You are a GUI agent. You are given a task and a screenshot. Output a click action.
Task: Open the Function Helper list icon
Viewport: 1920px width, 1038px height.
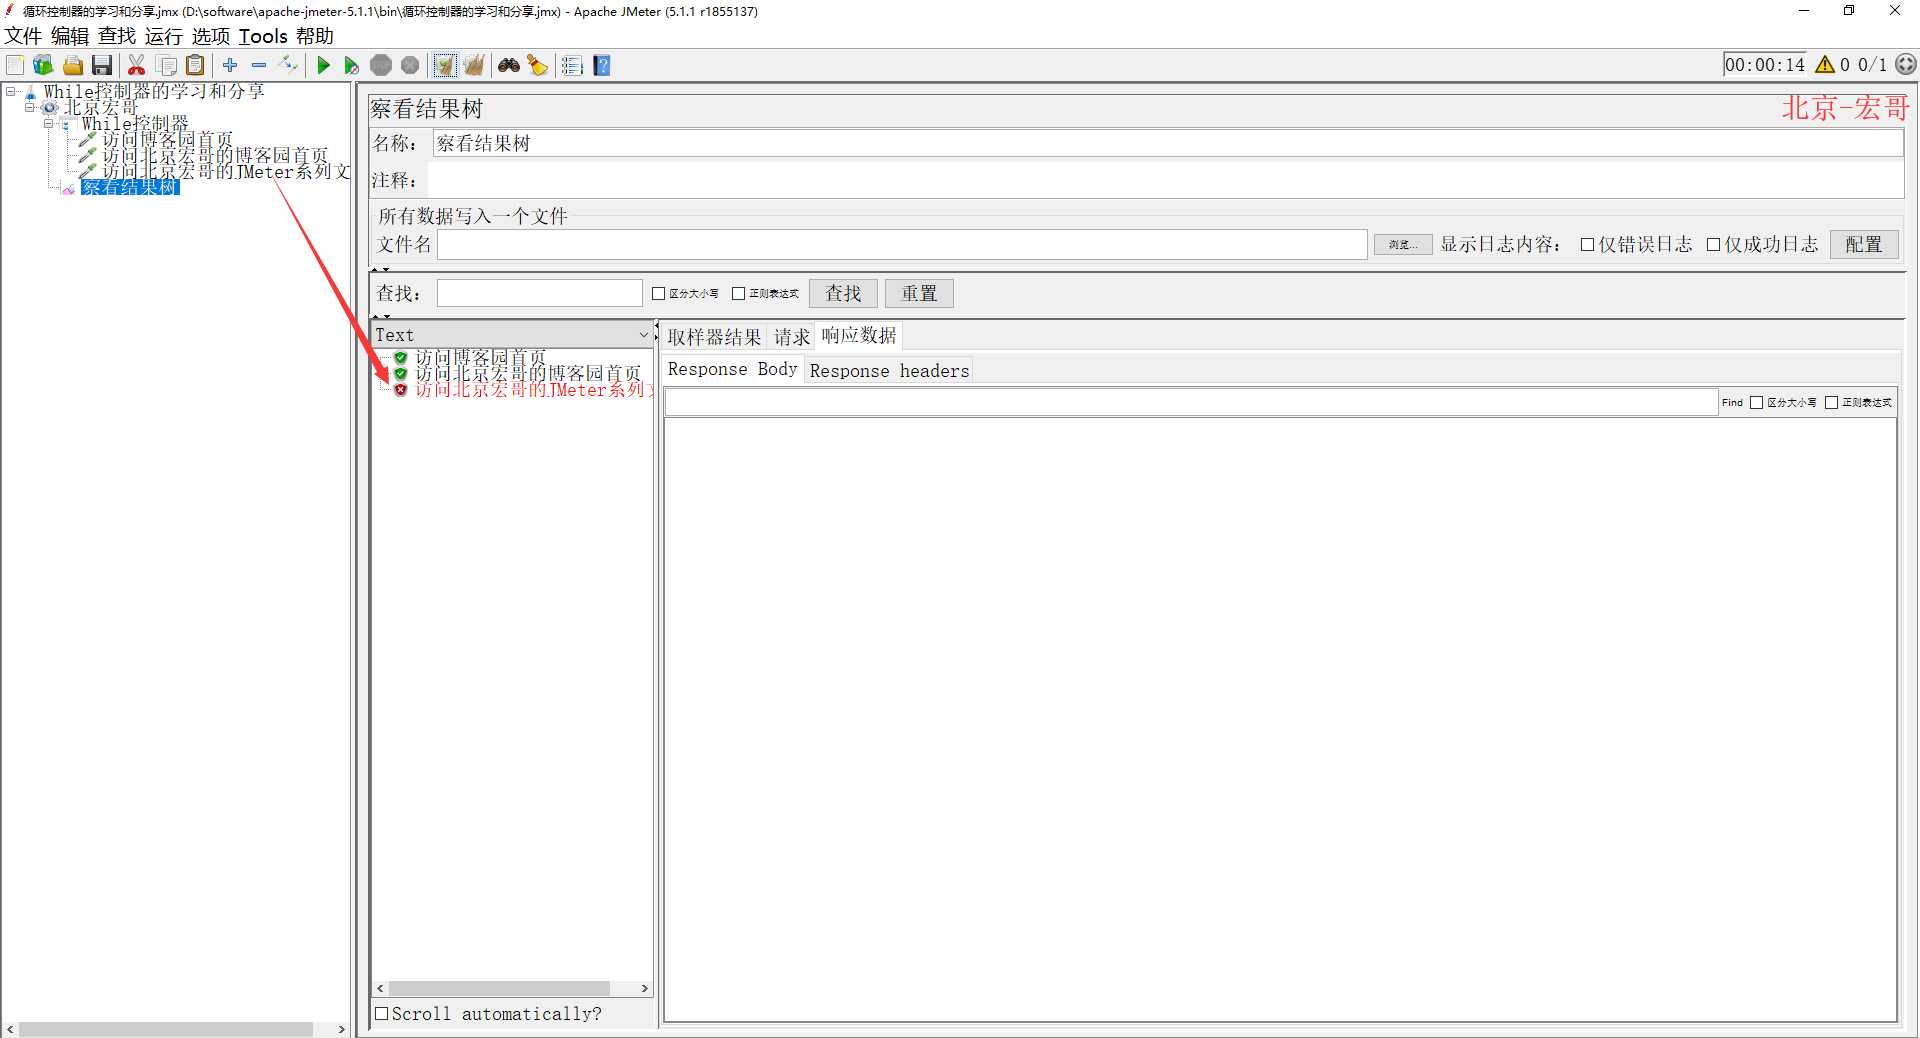(x=572, y=66)
